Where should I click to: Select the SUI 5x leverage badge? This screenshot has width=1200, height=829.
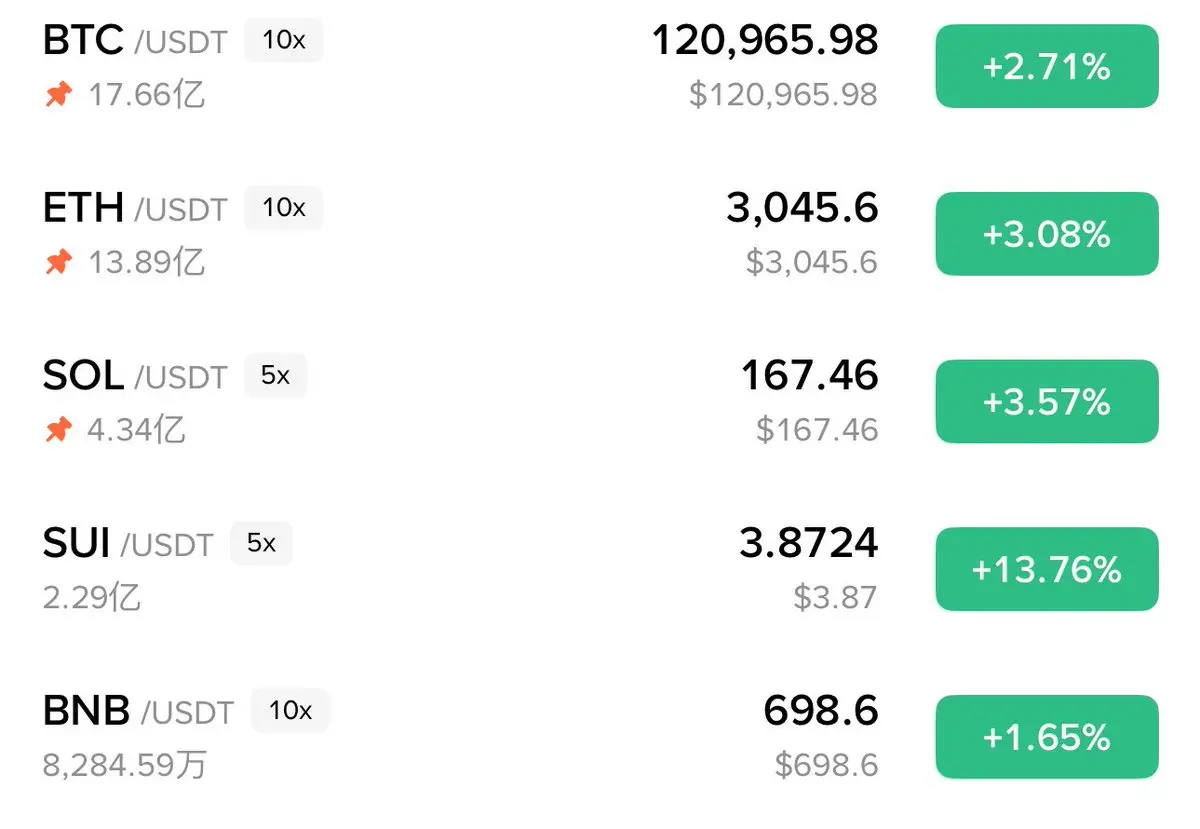pos(261,543)
